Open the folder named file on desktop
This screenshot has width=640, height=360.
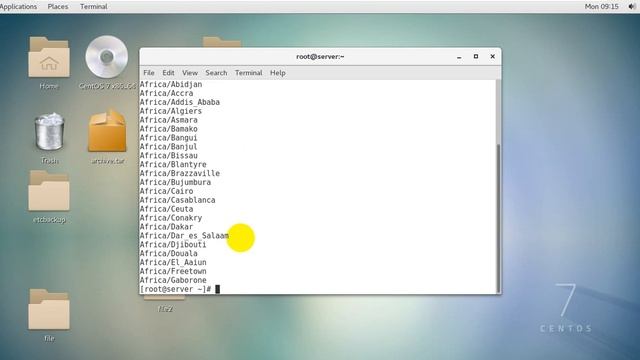click(49, 309)
